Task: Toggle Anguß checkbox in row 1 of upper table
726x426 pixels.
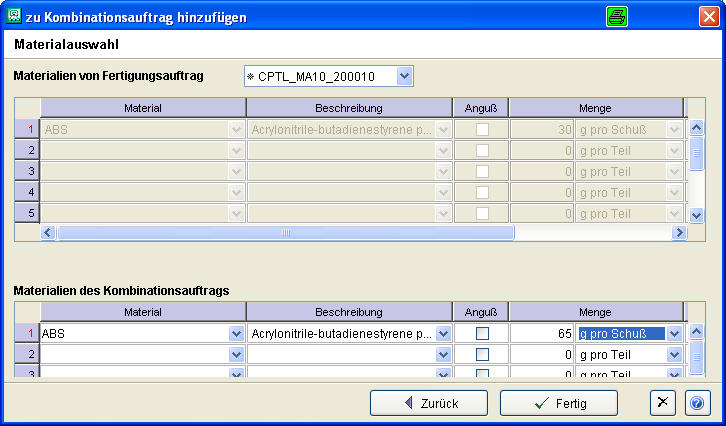Action: (x=482, y=129)
